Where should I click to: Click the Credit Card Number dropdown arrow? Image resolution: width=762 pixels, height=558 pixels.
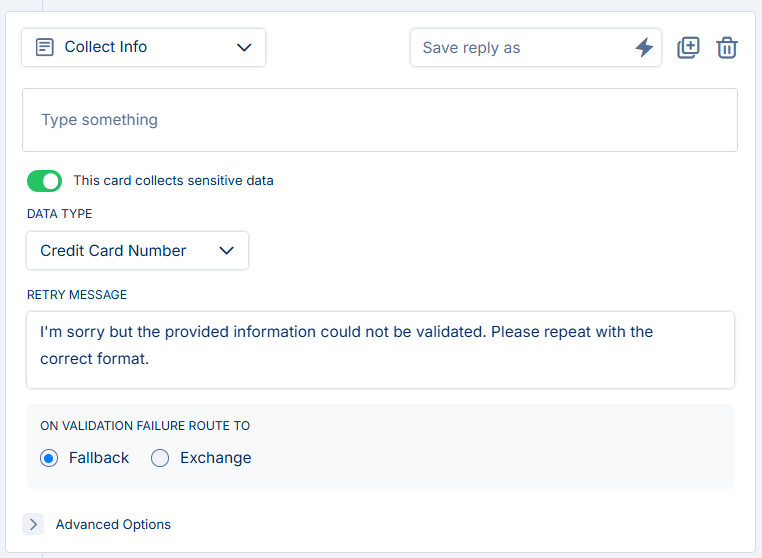[x=226, y=251]
